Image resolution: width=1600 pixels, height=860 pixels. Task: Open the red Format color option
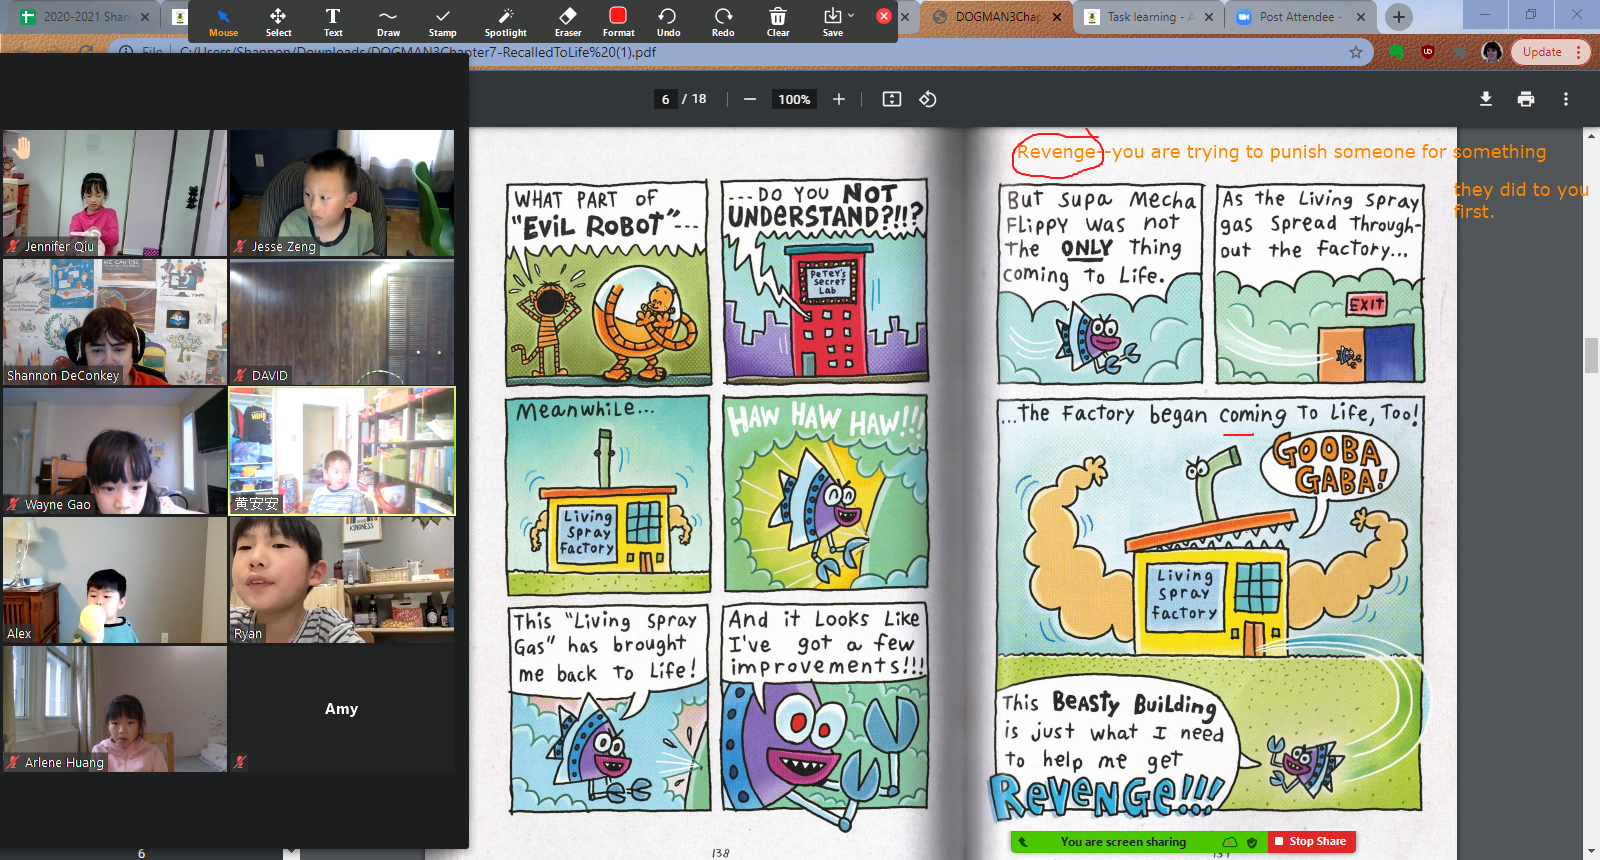coord(618,21)
